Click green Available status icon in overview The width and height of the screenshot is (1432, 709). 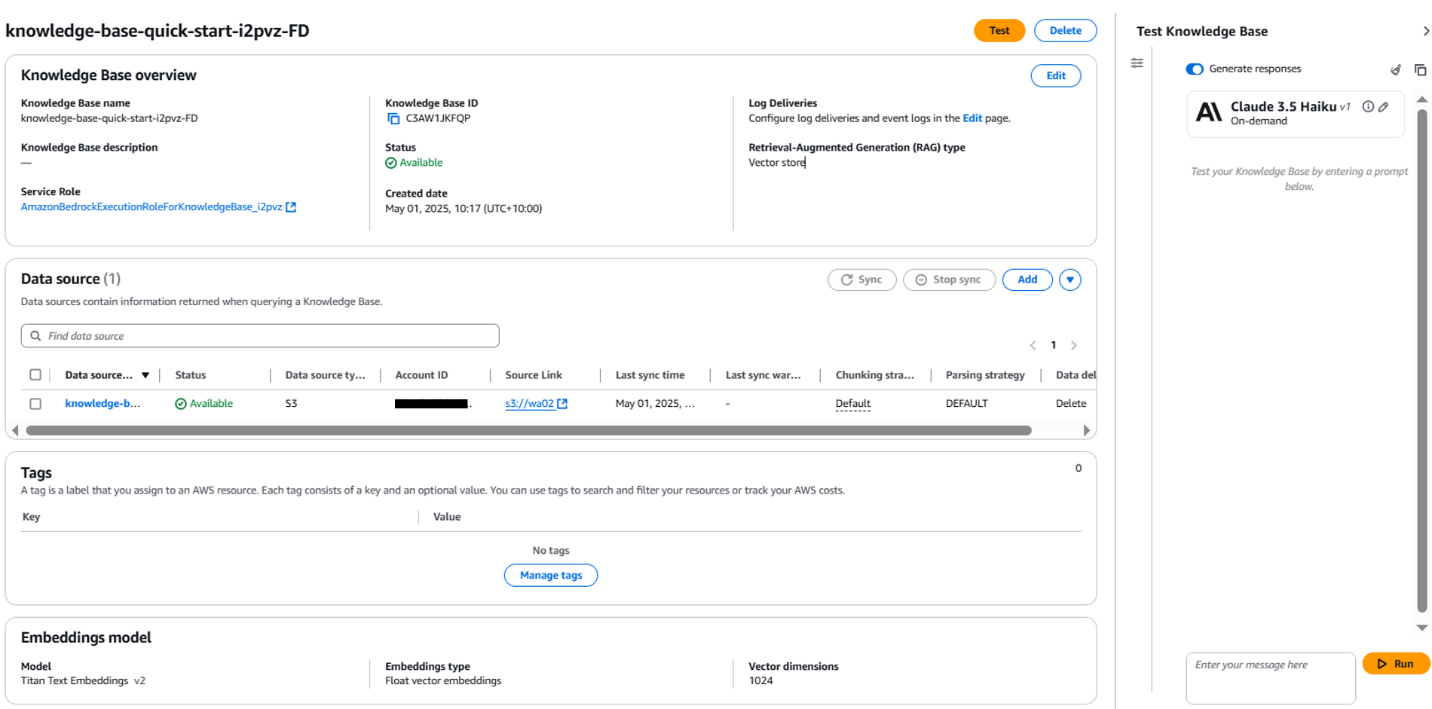tap(391, 163)
